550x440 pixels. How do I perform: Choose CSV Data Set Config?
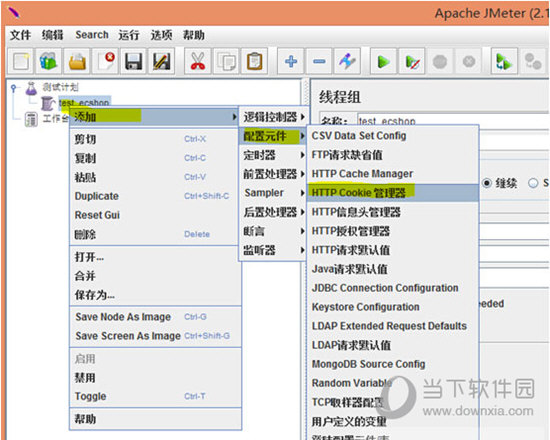tap(393, 135)
